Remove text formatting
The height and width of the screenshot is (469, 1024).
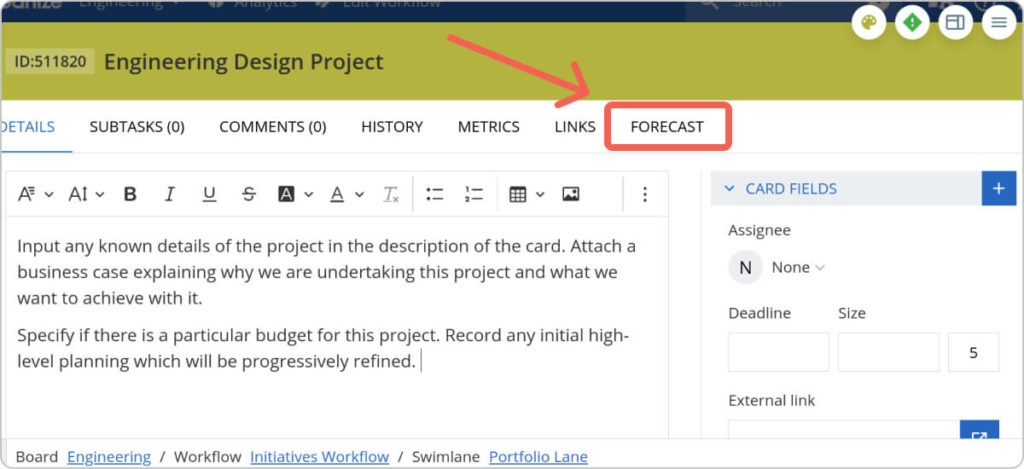click(x=391, y=194)
